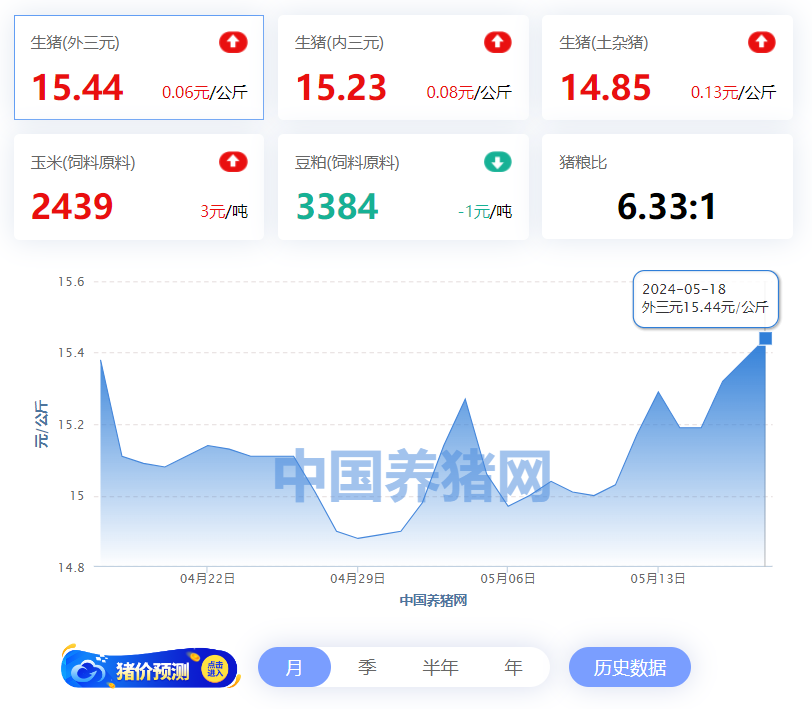812x709 pixels.
Task: Click the red up arrow on 内三元 card
Action: pos(498,42)
